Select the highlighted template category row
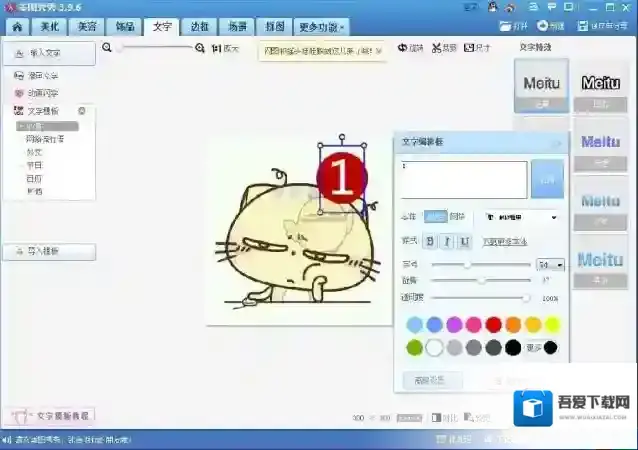638x450 pixels. click(x=47, y=126)
